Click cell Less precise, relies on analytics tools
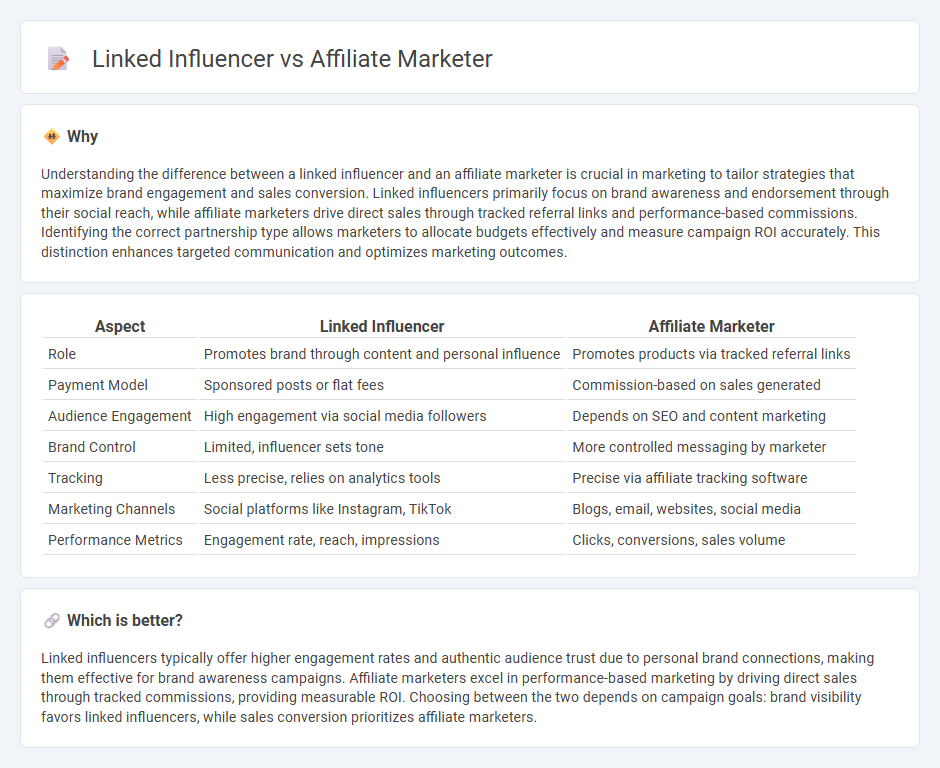This screenshot has height=768, width=940. coord(382,478)
